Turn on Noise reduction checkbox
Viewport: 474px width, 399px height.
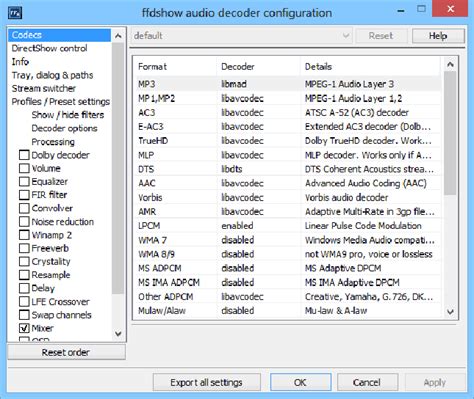(24, 222)
